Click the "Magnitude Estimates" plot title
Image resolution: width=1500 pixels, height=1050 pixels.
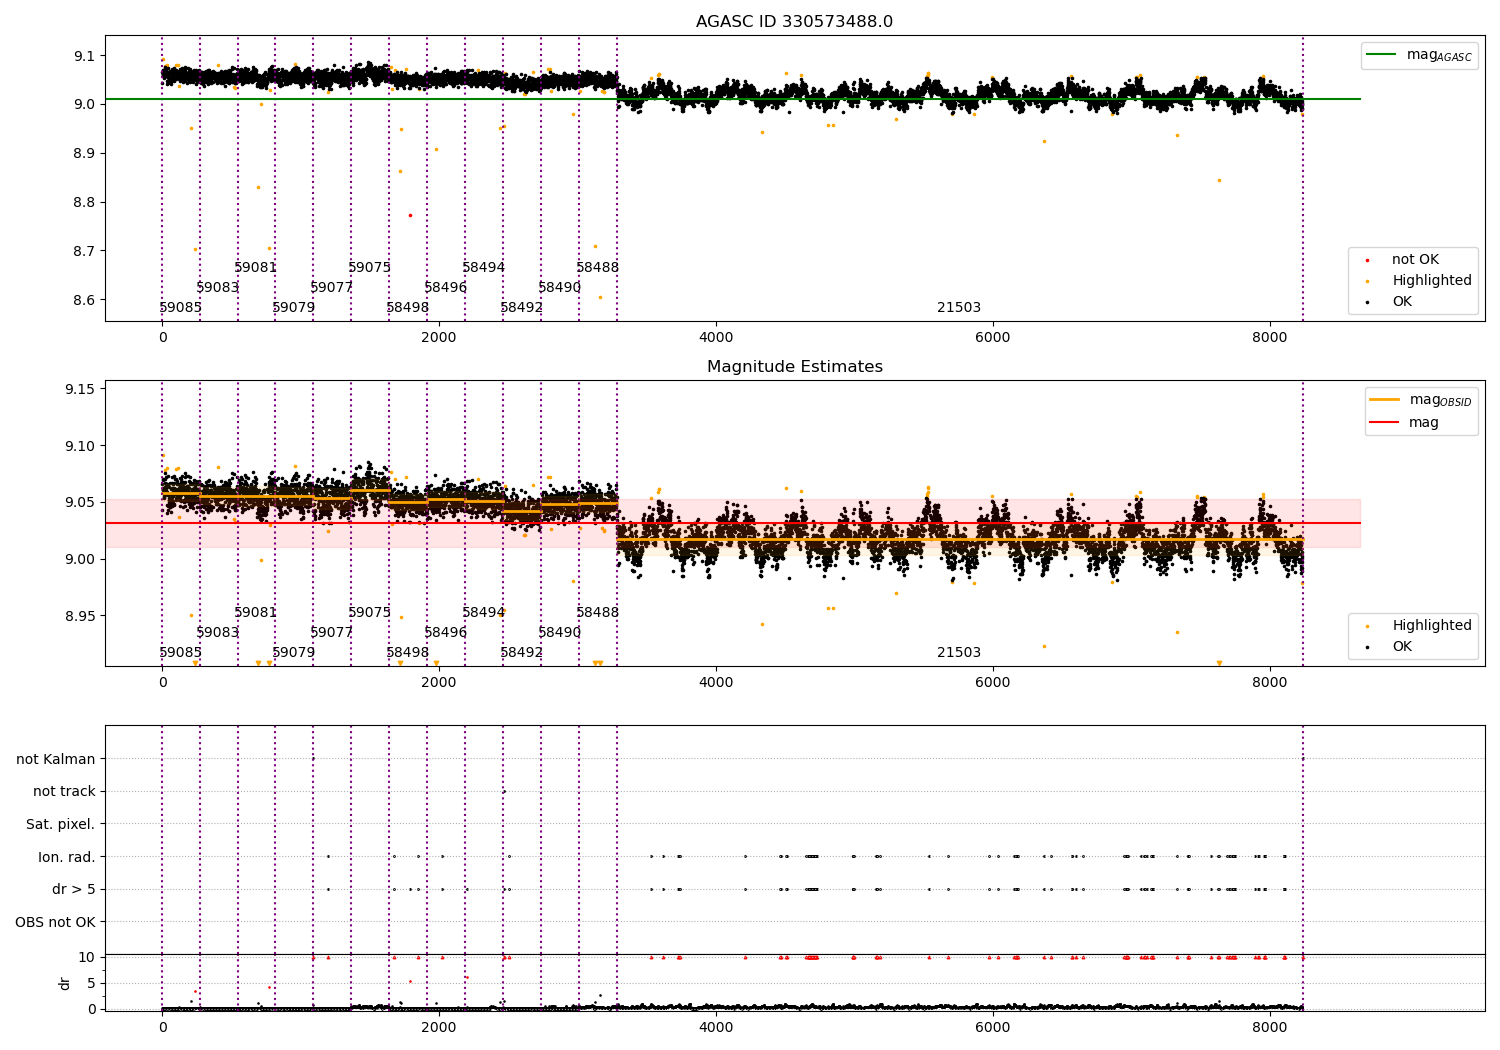tap(794, 367)
